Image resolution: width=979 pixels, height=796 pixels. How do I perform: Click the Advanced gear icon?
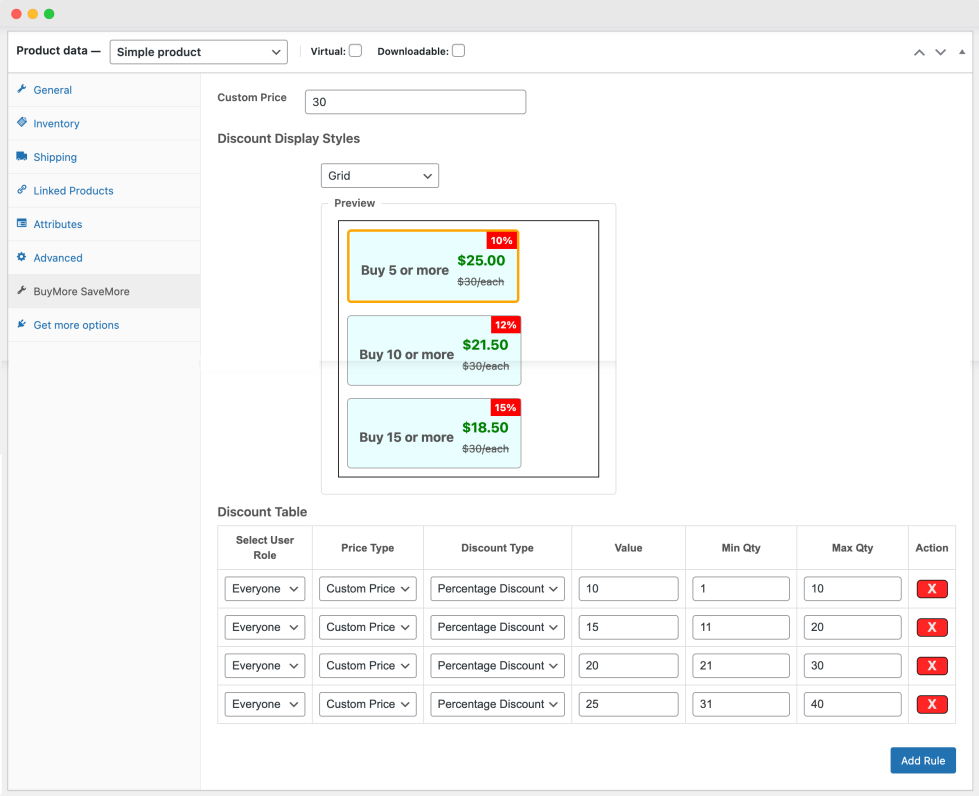click(x=22, y=257)
